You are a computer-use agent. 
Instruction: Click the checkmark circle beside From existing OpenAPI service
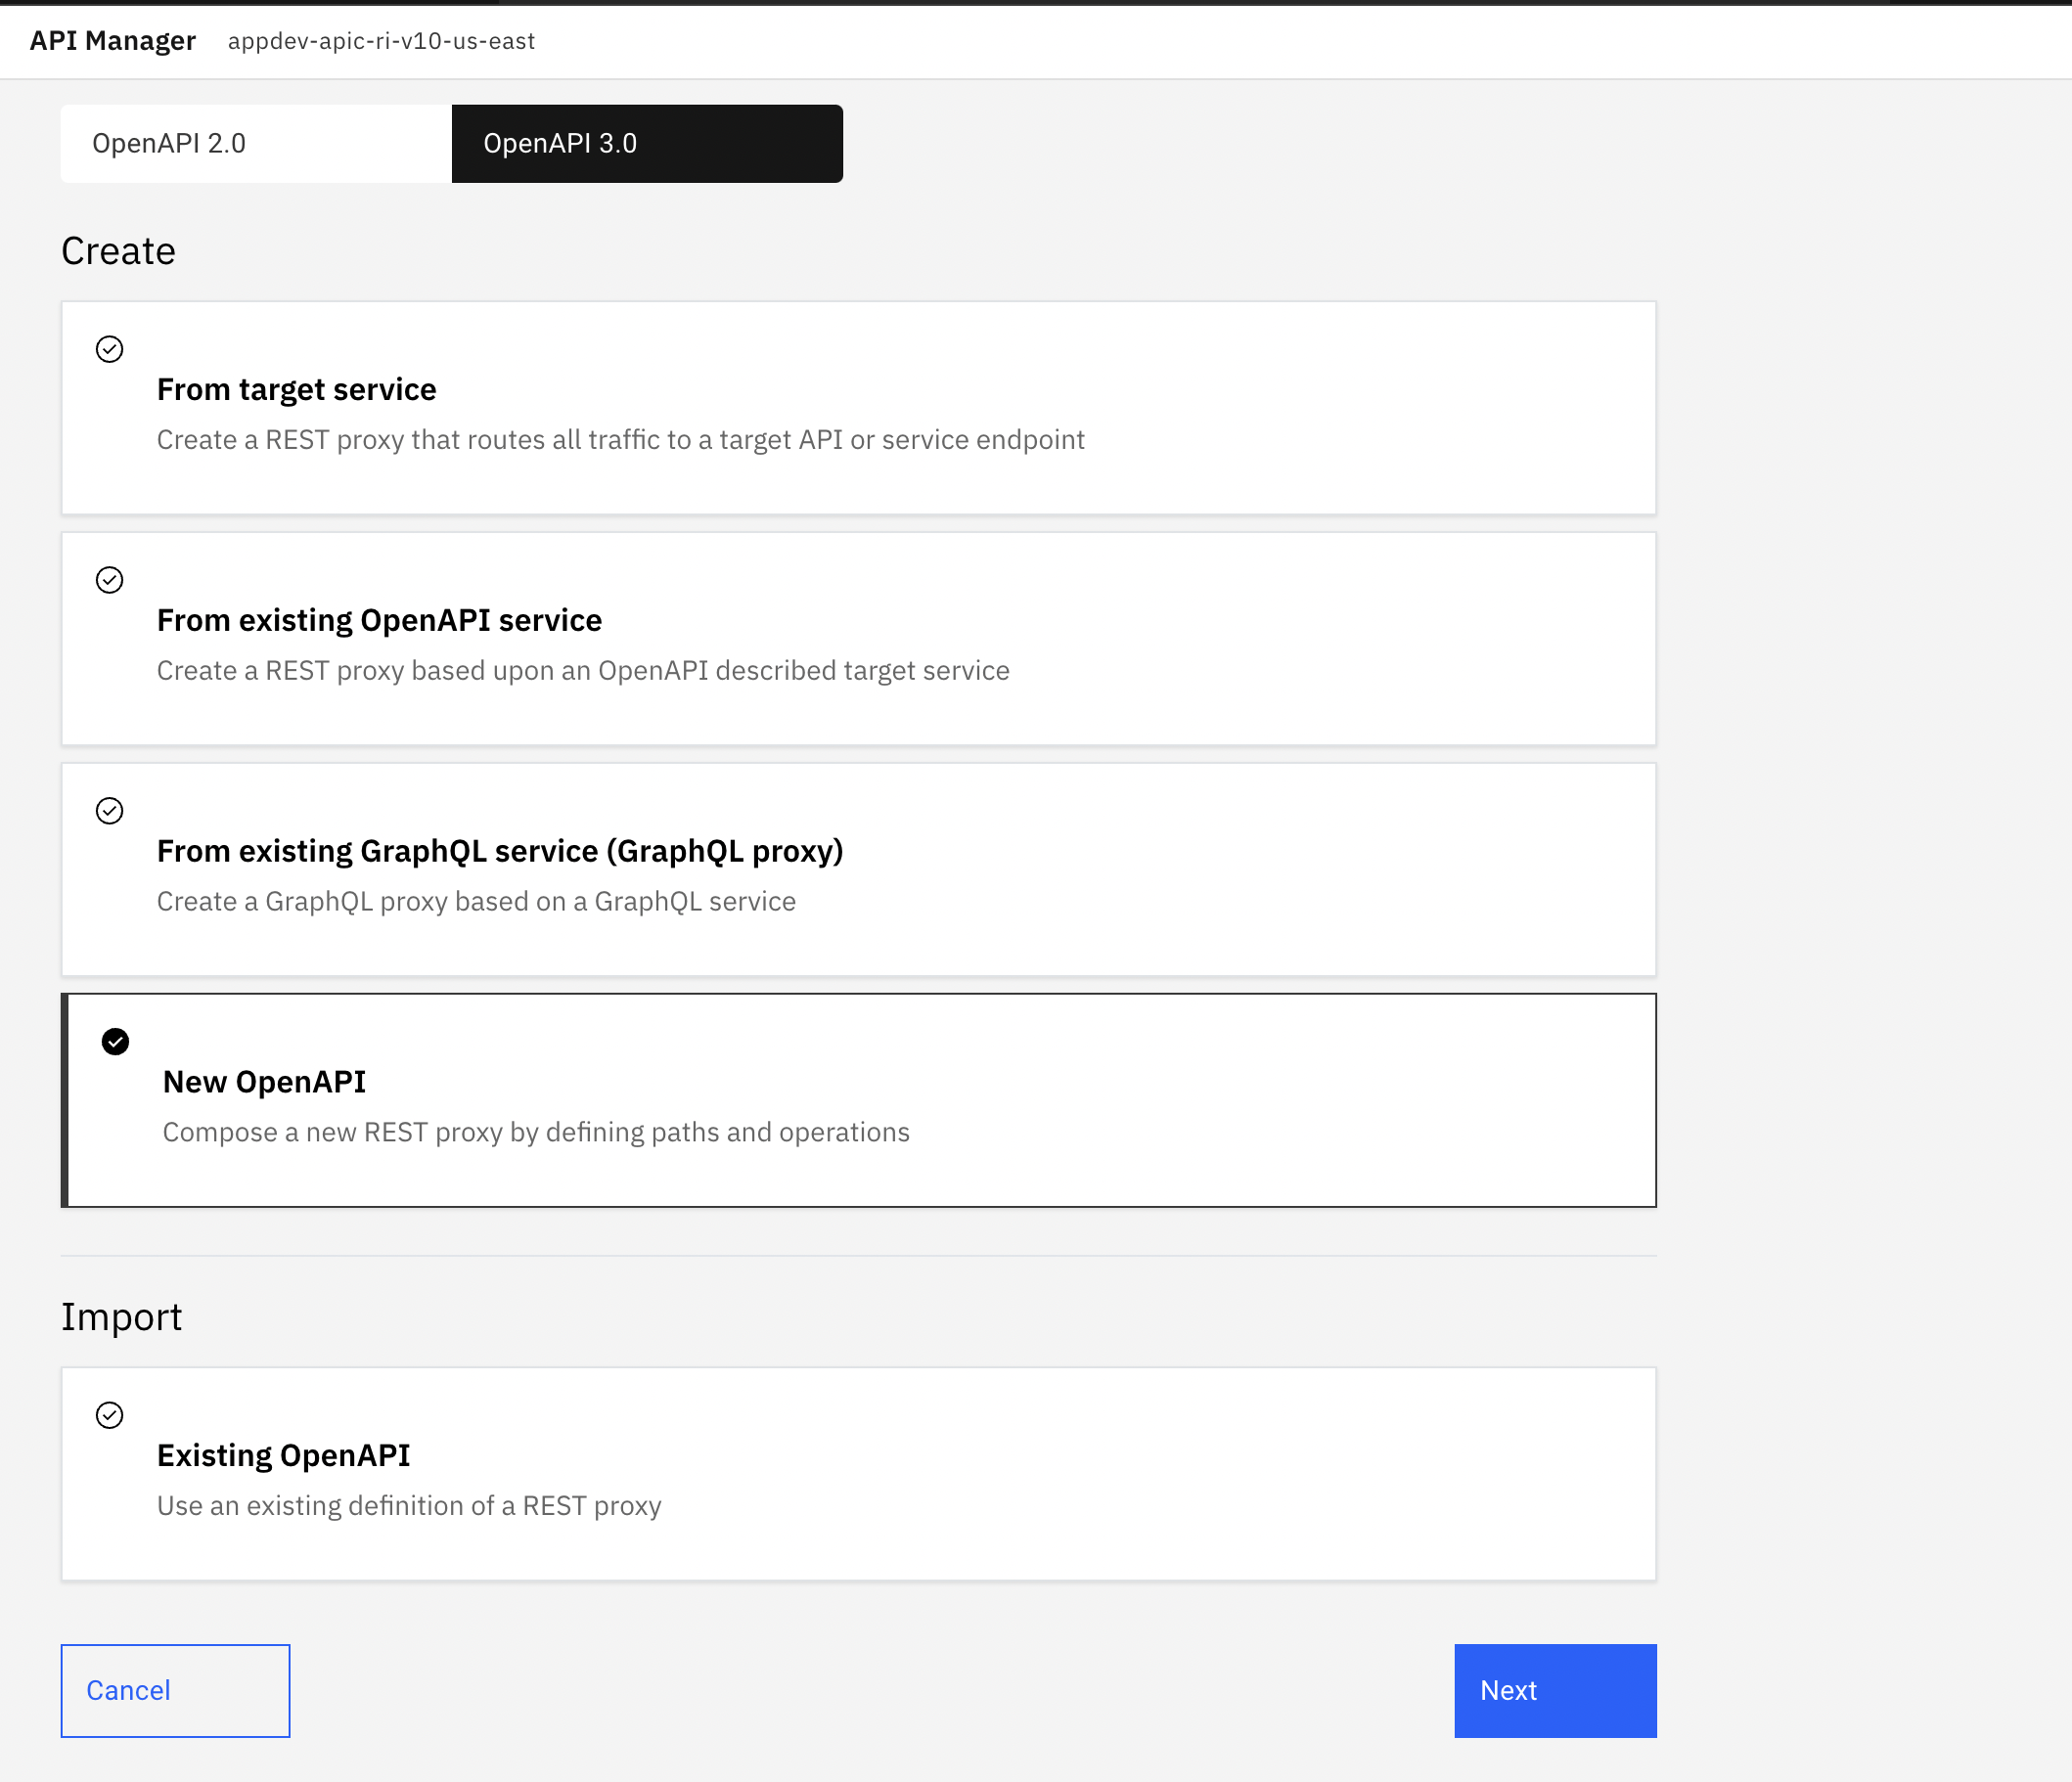coord(110,580)
